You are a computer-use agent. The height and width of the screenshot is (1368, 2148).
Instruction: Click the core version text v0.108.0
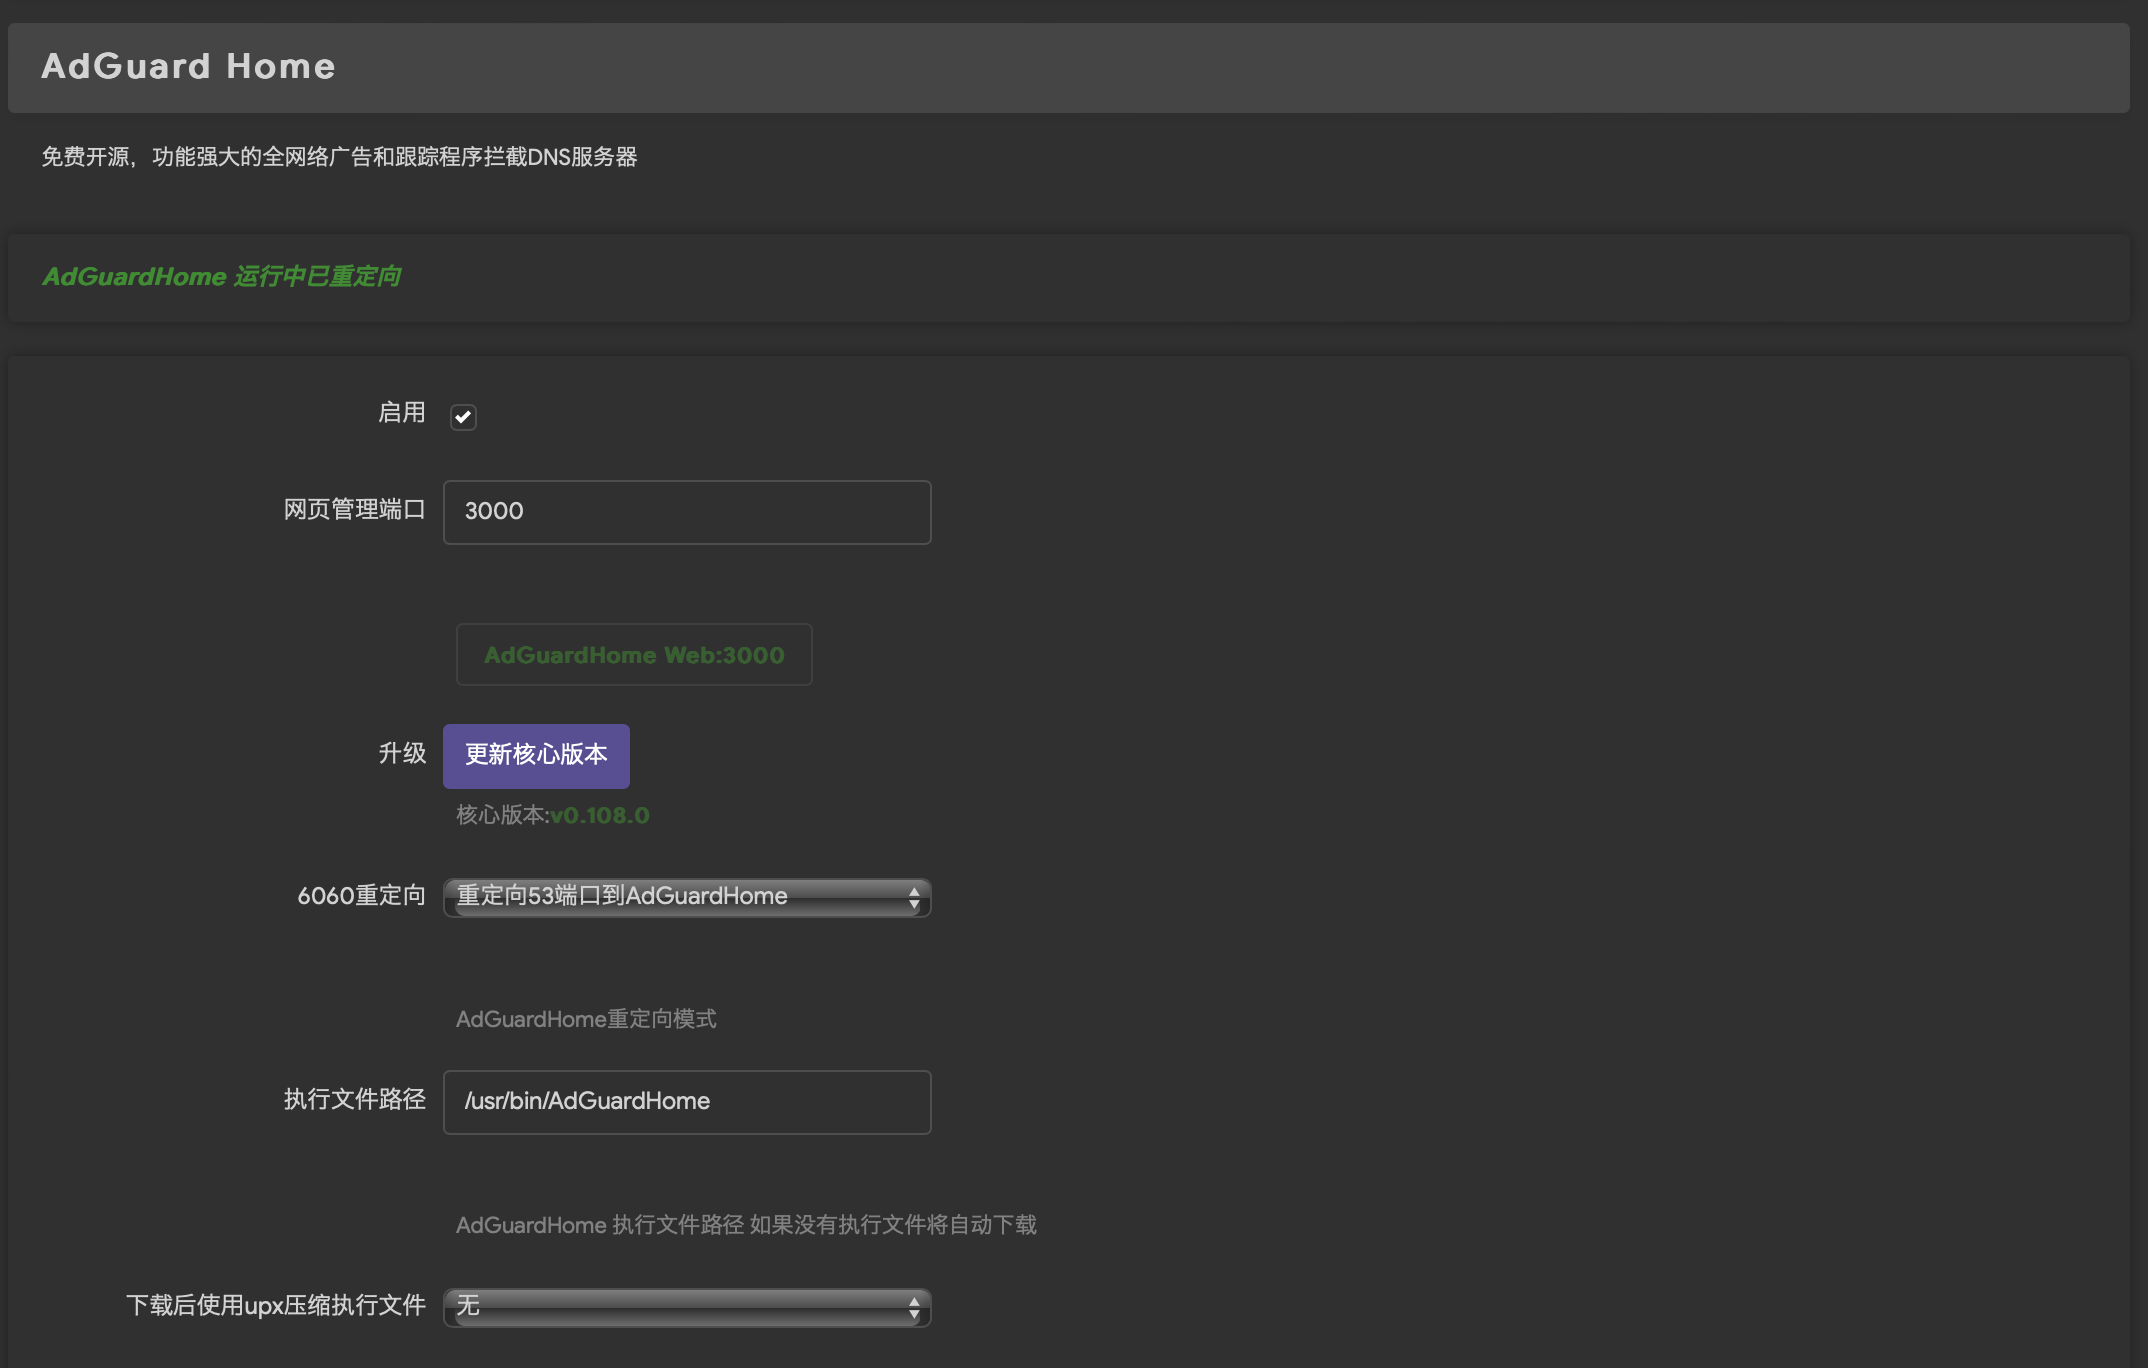[x=600, y=815]
